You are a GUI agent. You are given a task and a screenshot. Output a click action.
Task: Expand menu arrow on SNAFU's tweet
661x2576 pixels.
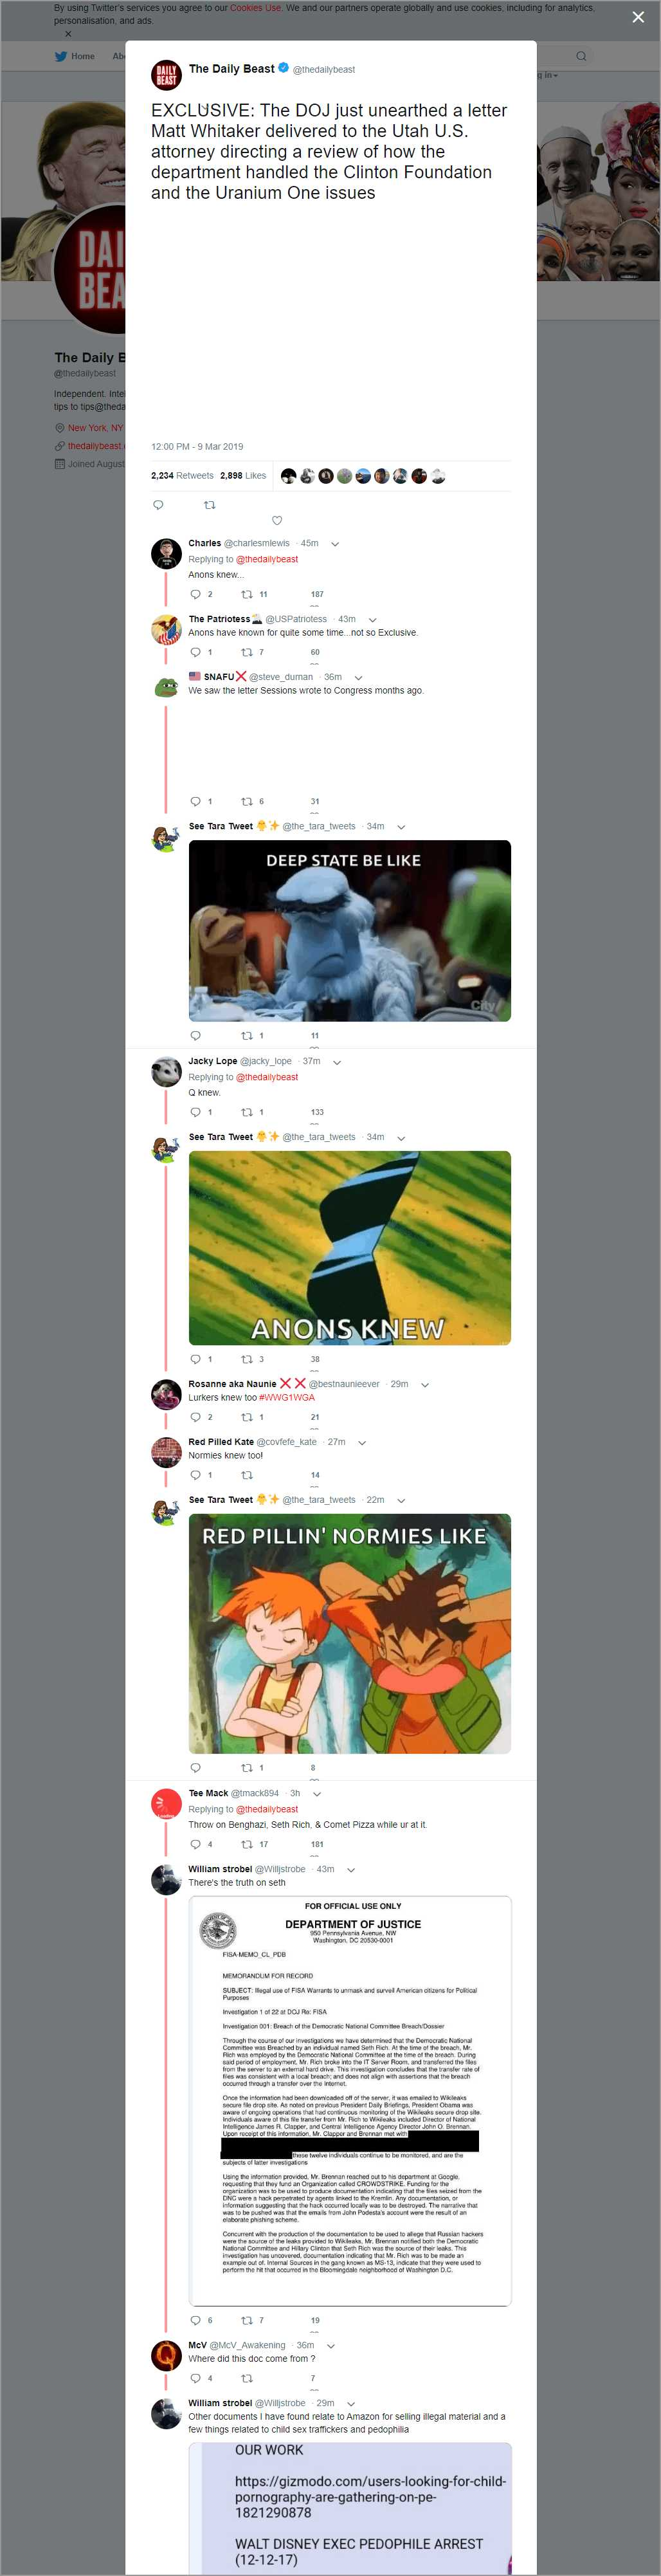point(358,677)
